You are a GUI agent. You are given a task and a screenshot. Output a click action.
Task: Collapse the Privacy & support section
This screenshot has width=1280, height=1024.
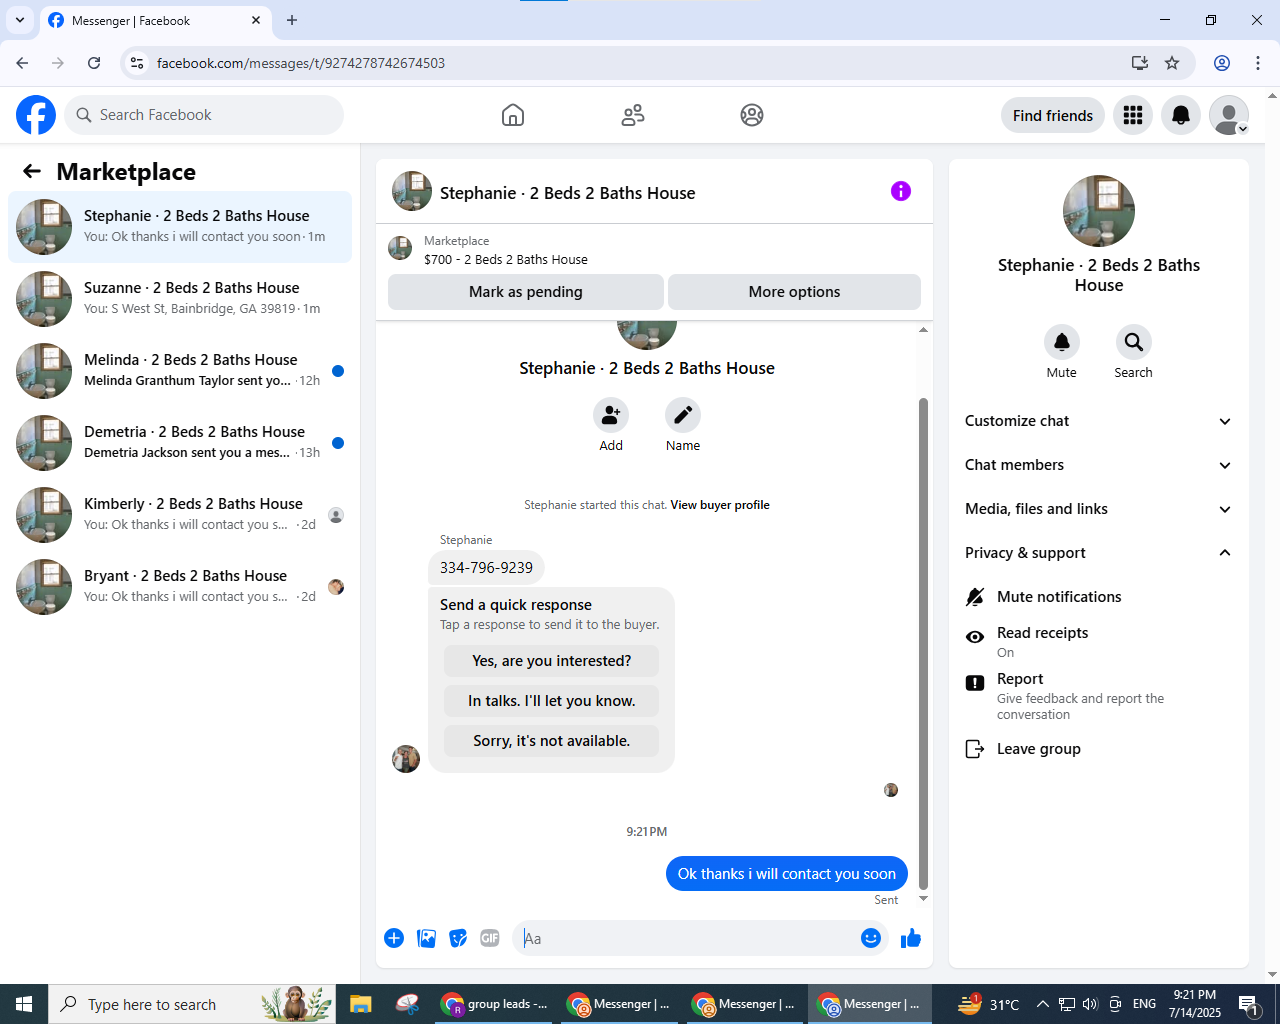(x=1099, y=553)
